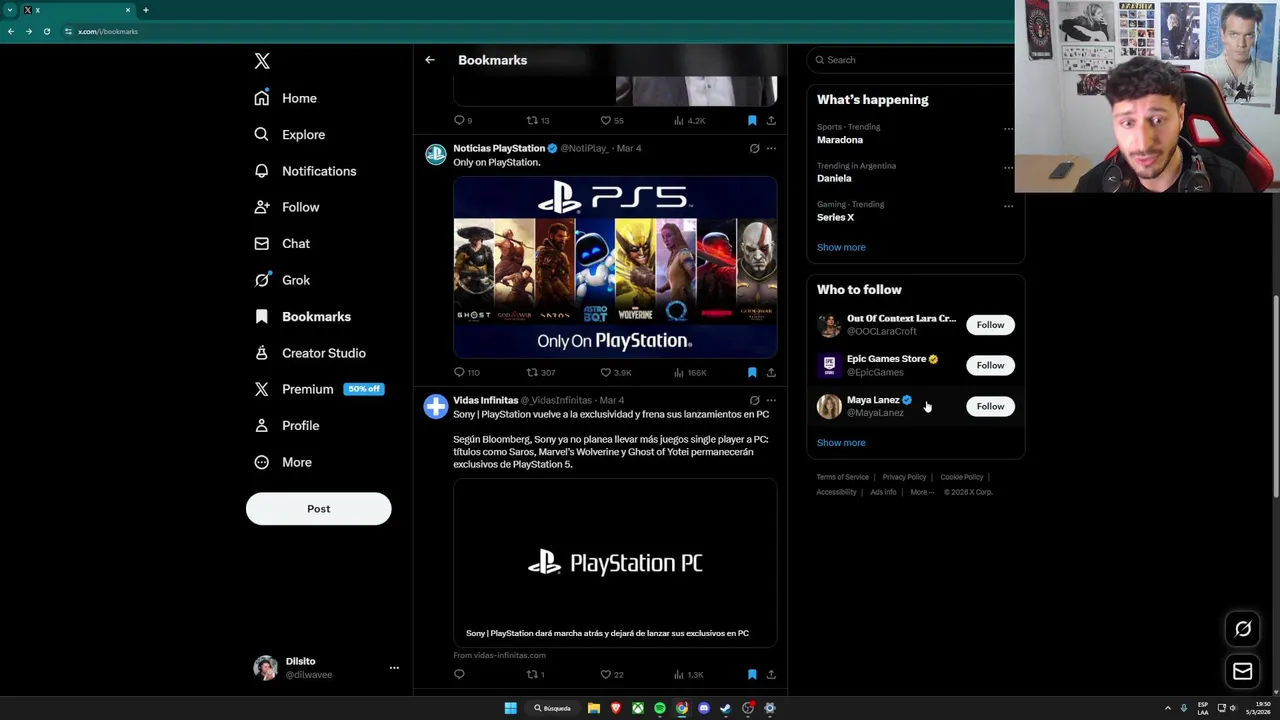Open the floating Grok button
Viewport: 1280px width, 720px height.
coord(1243,629)
